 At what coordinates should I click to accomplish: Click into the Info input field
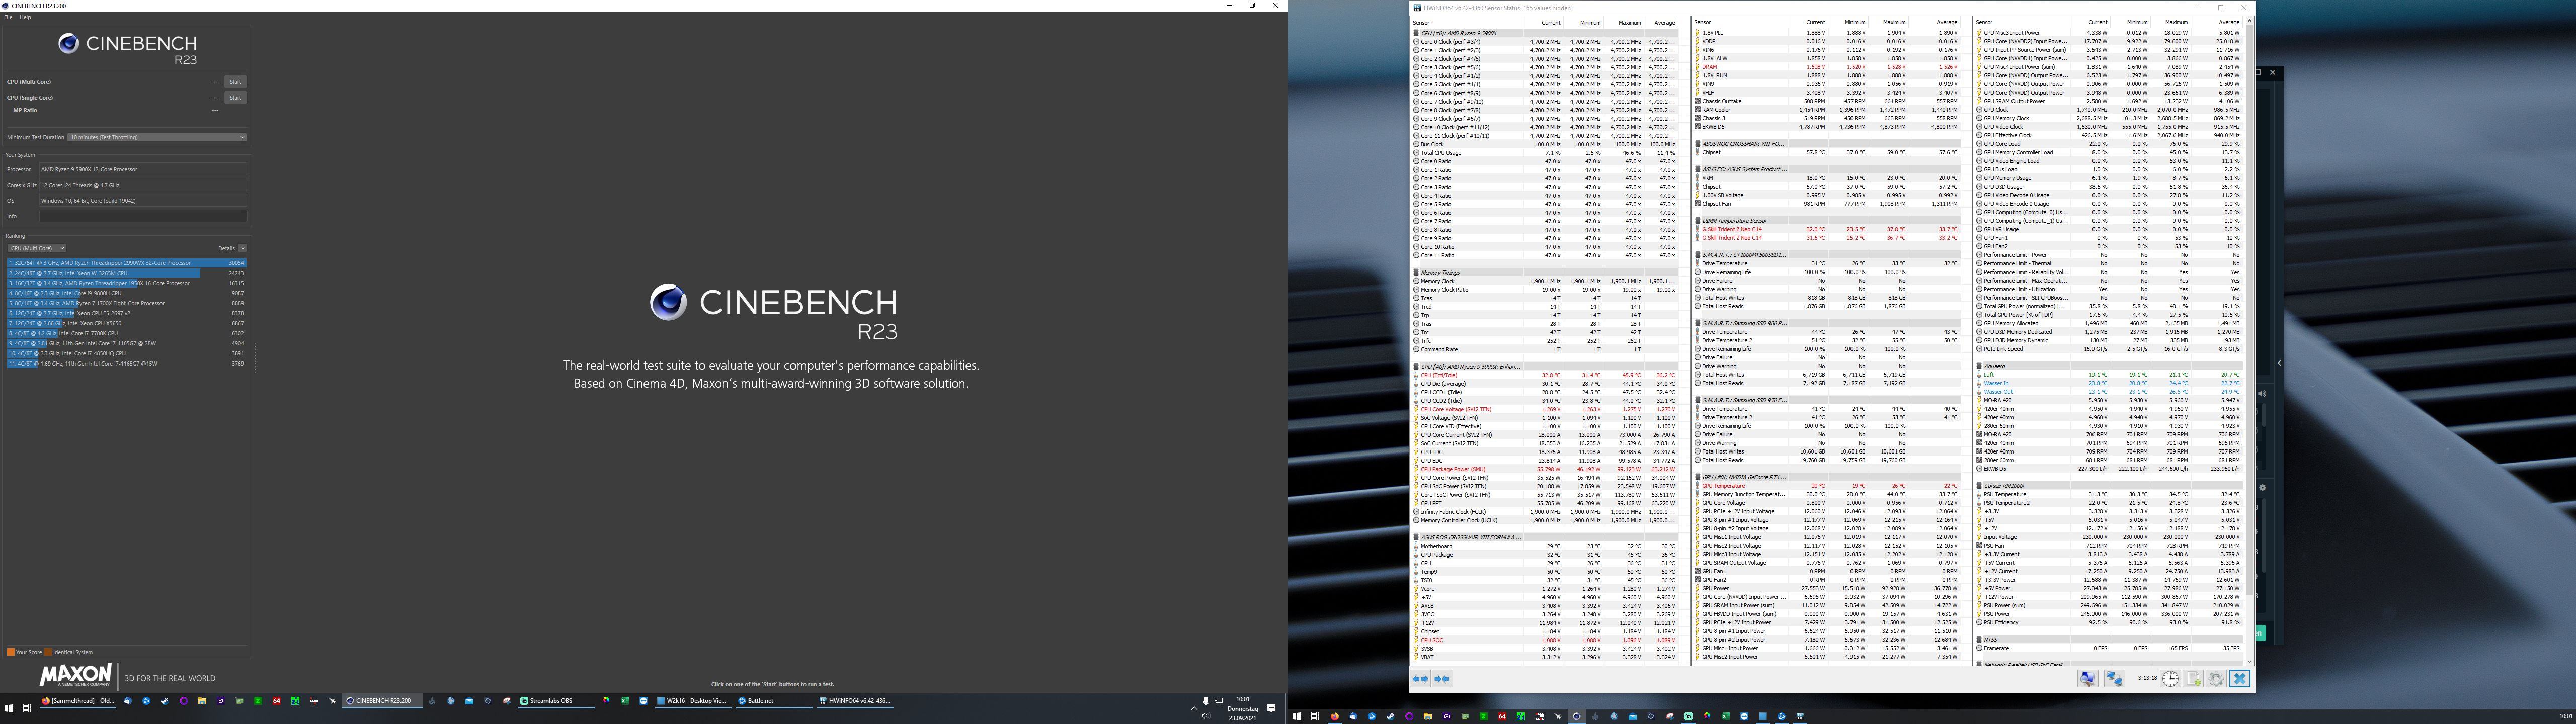[143, 216]
